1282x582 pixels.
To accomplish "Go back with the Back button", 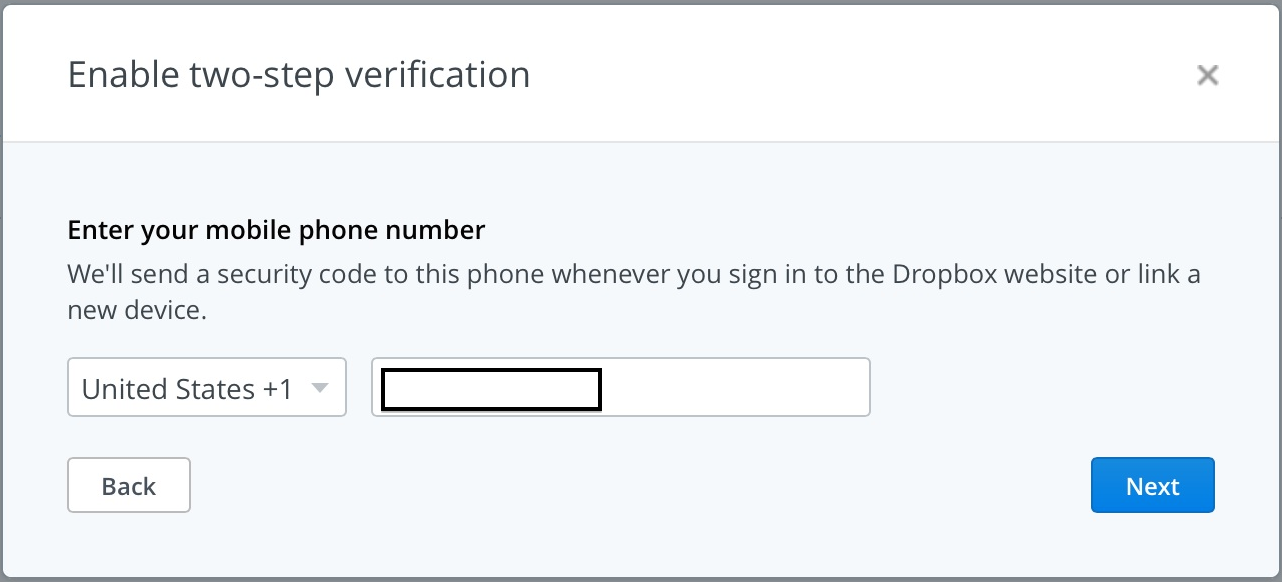I will pyautogui.click(x=128, y=486).
